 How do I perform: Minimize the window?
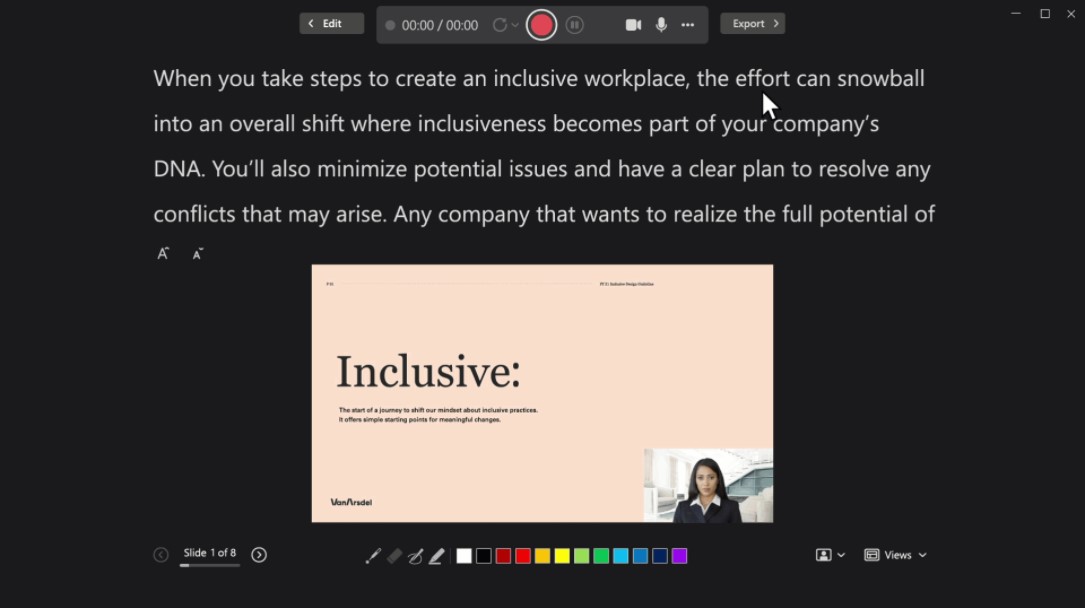[1016, 13]
